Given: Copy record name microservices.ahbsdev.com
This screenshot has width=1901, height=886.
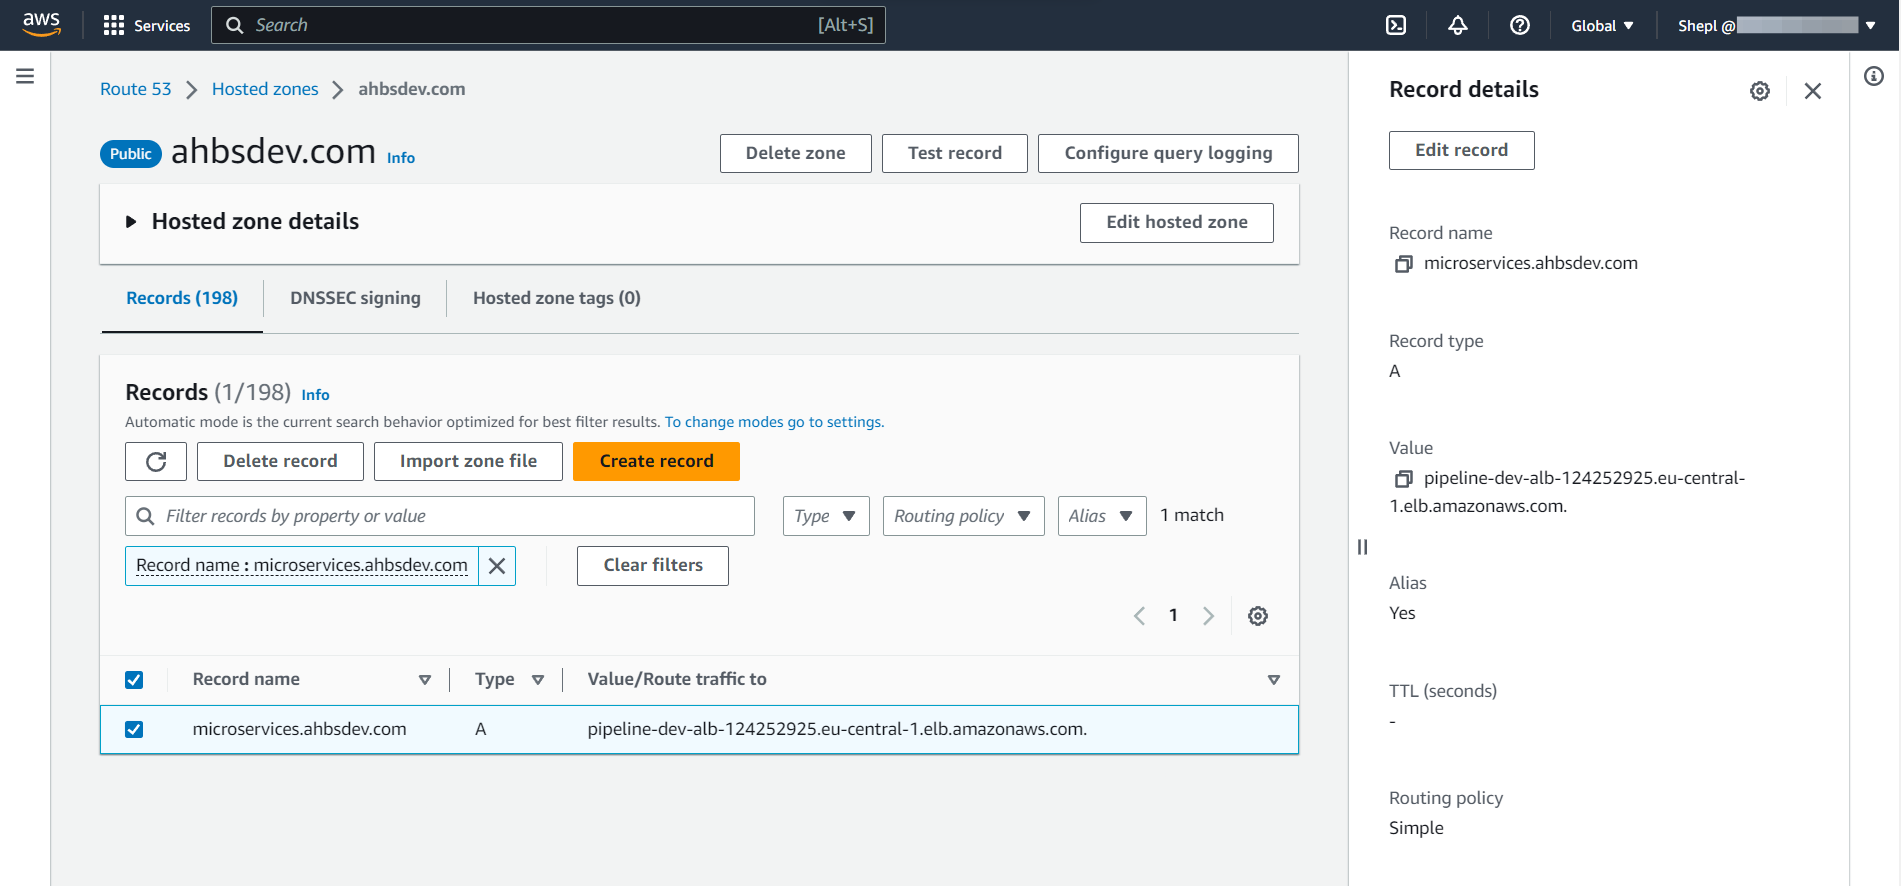Looking at the screenshot, I should point(1404,264).
